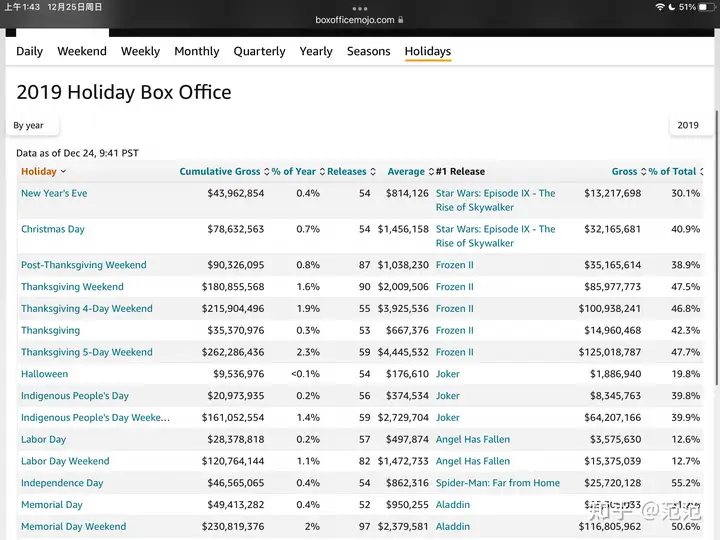The image size is (720, 540).
Task: Open Labor Day Weekend link
Action: [x=65, y=461]
